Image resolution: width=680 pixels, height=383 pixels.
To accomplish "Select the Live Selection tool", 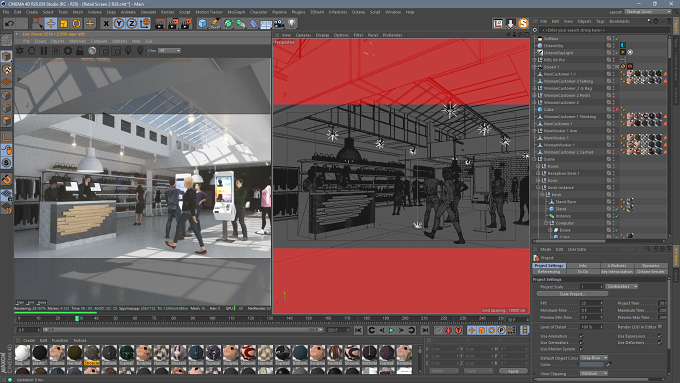I will click(38, 23).
